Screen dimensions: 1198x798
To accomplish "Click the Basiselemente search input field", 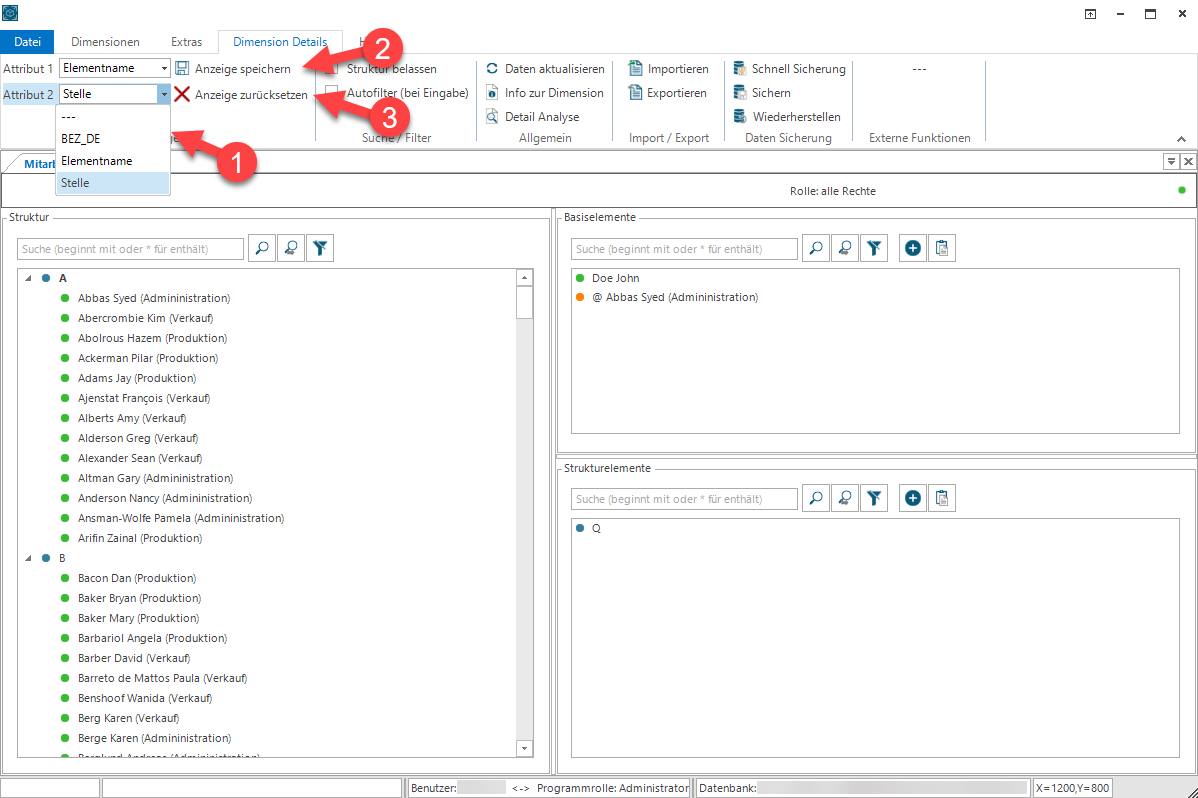I will click(685, 249).
